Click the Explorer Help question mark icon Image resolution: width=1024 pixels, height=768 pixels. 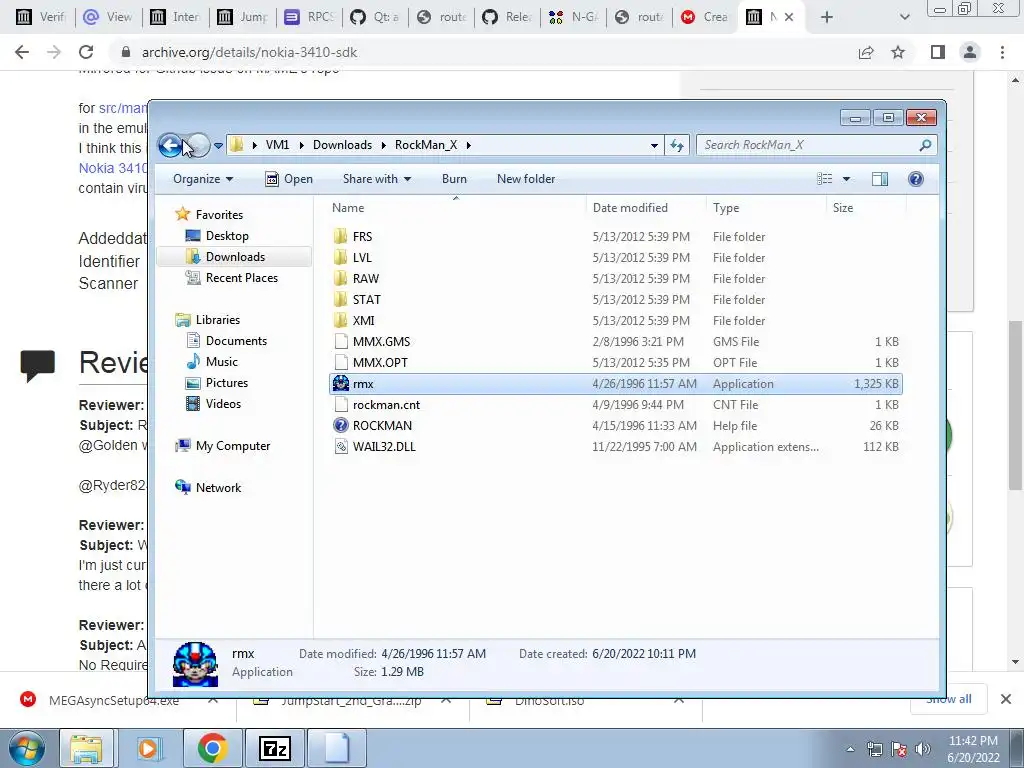916,179
